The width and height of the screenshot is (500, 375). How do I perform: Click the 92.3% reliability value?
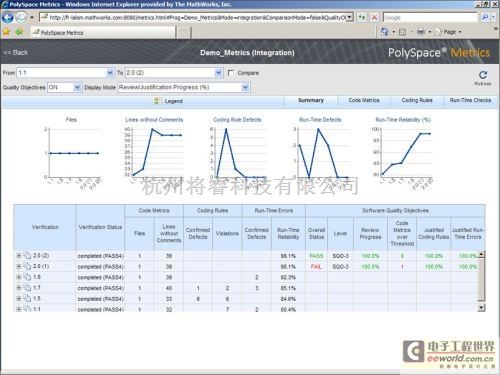tap(288, 277)
